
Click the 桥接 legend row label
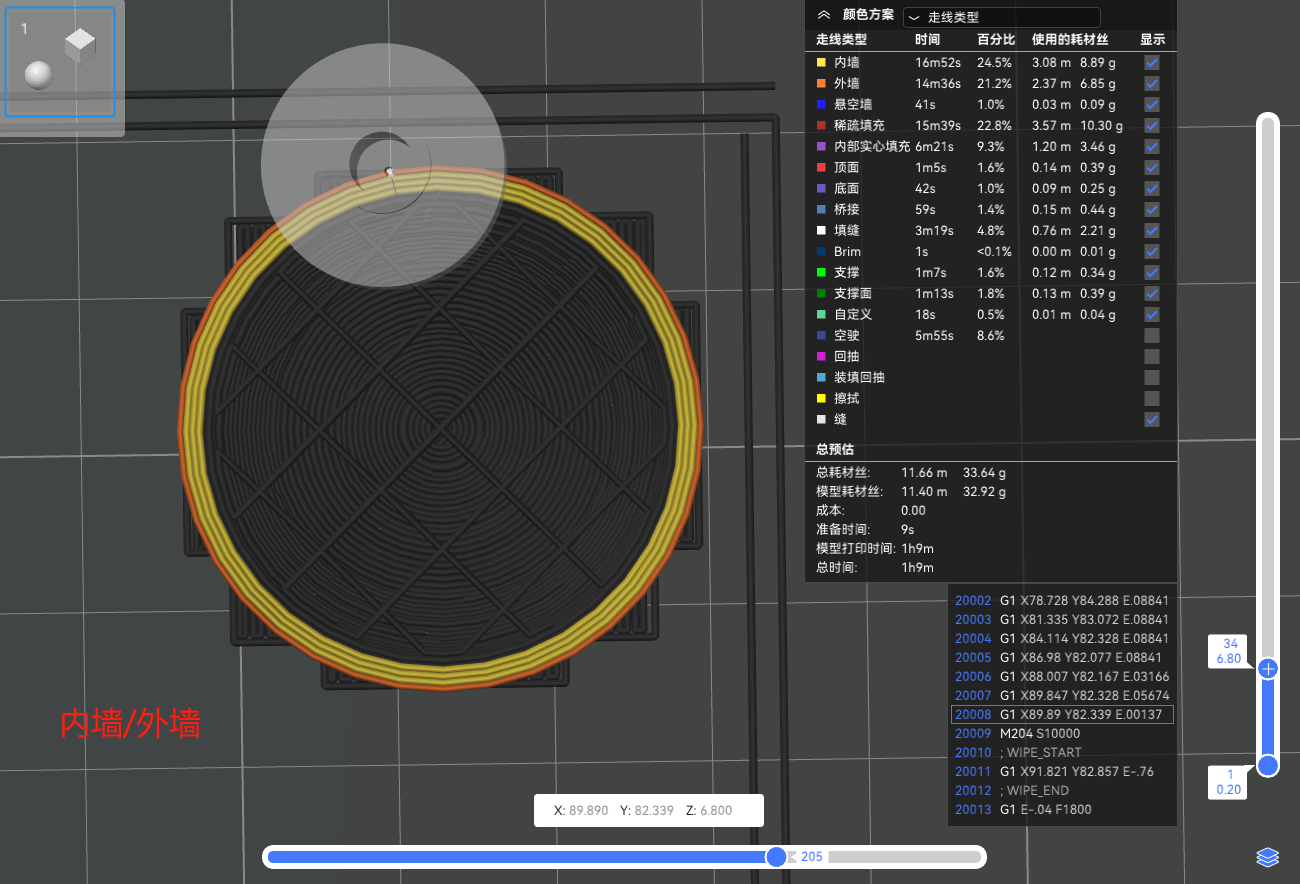click(x=846, y=210)
